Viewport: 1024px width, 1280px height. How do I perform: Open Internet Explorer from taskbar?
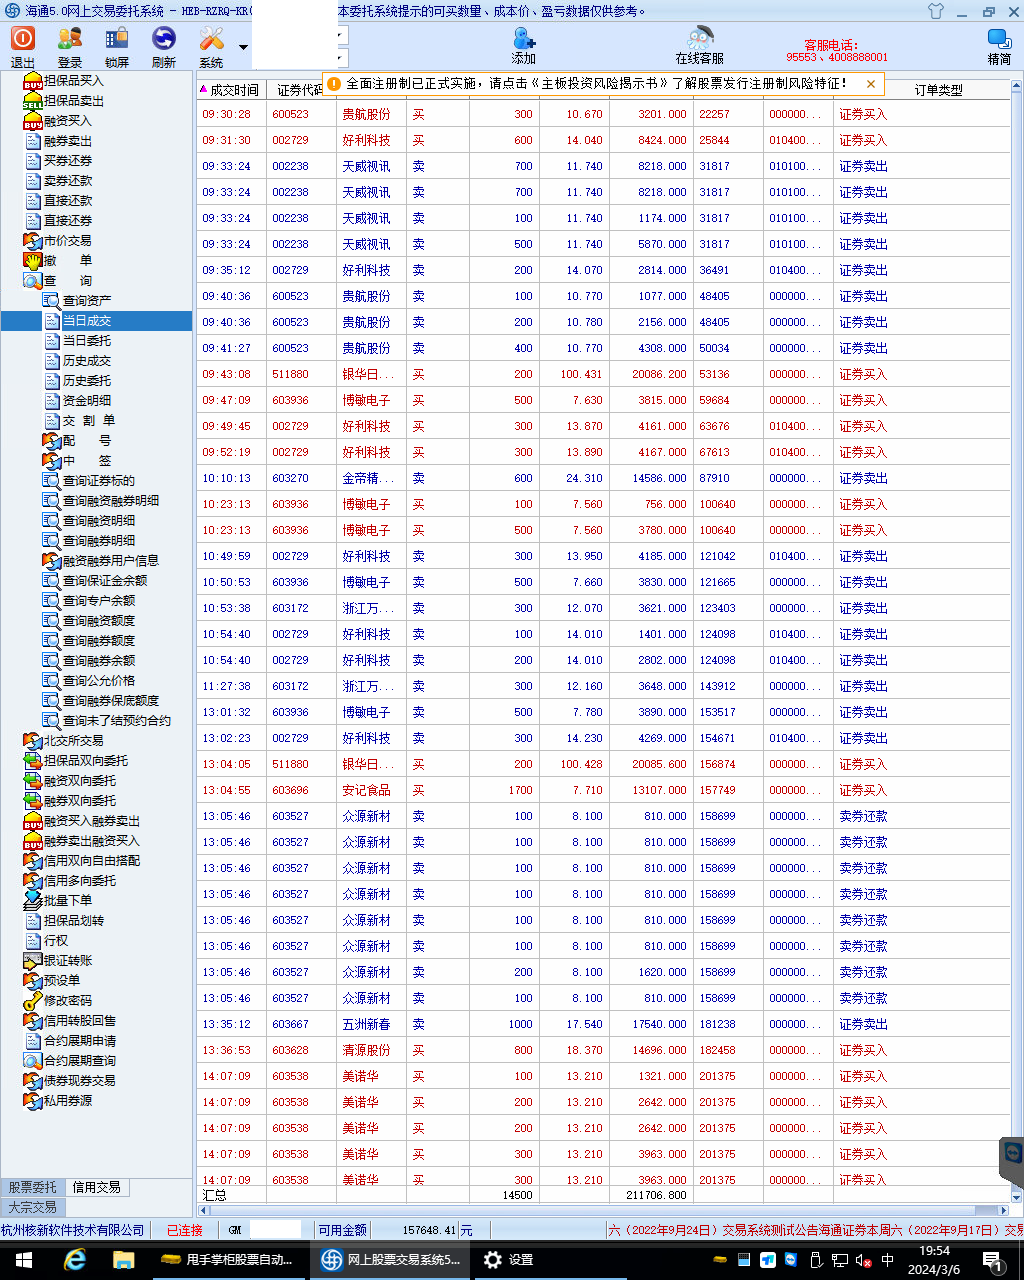point(74,1260)
